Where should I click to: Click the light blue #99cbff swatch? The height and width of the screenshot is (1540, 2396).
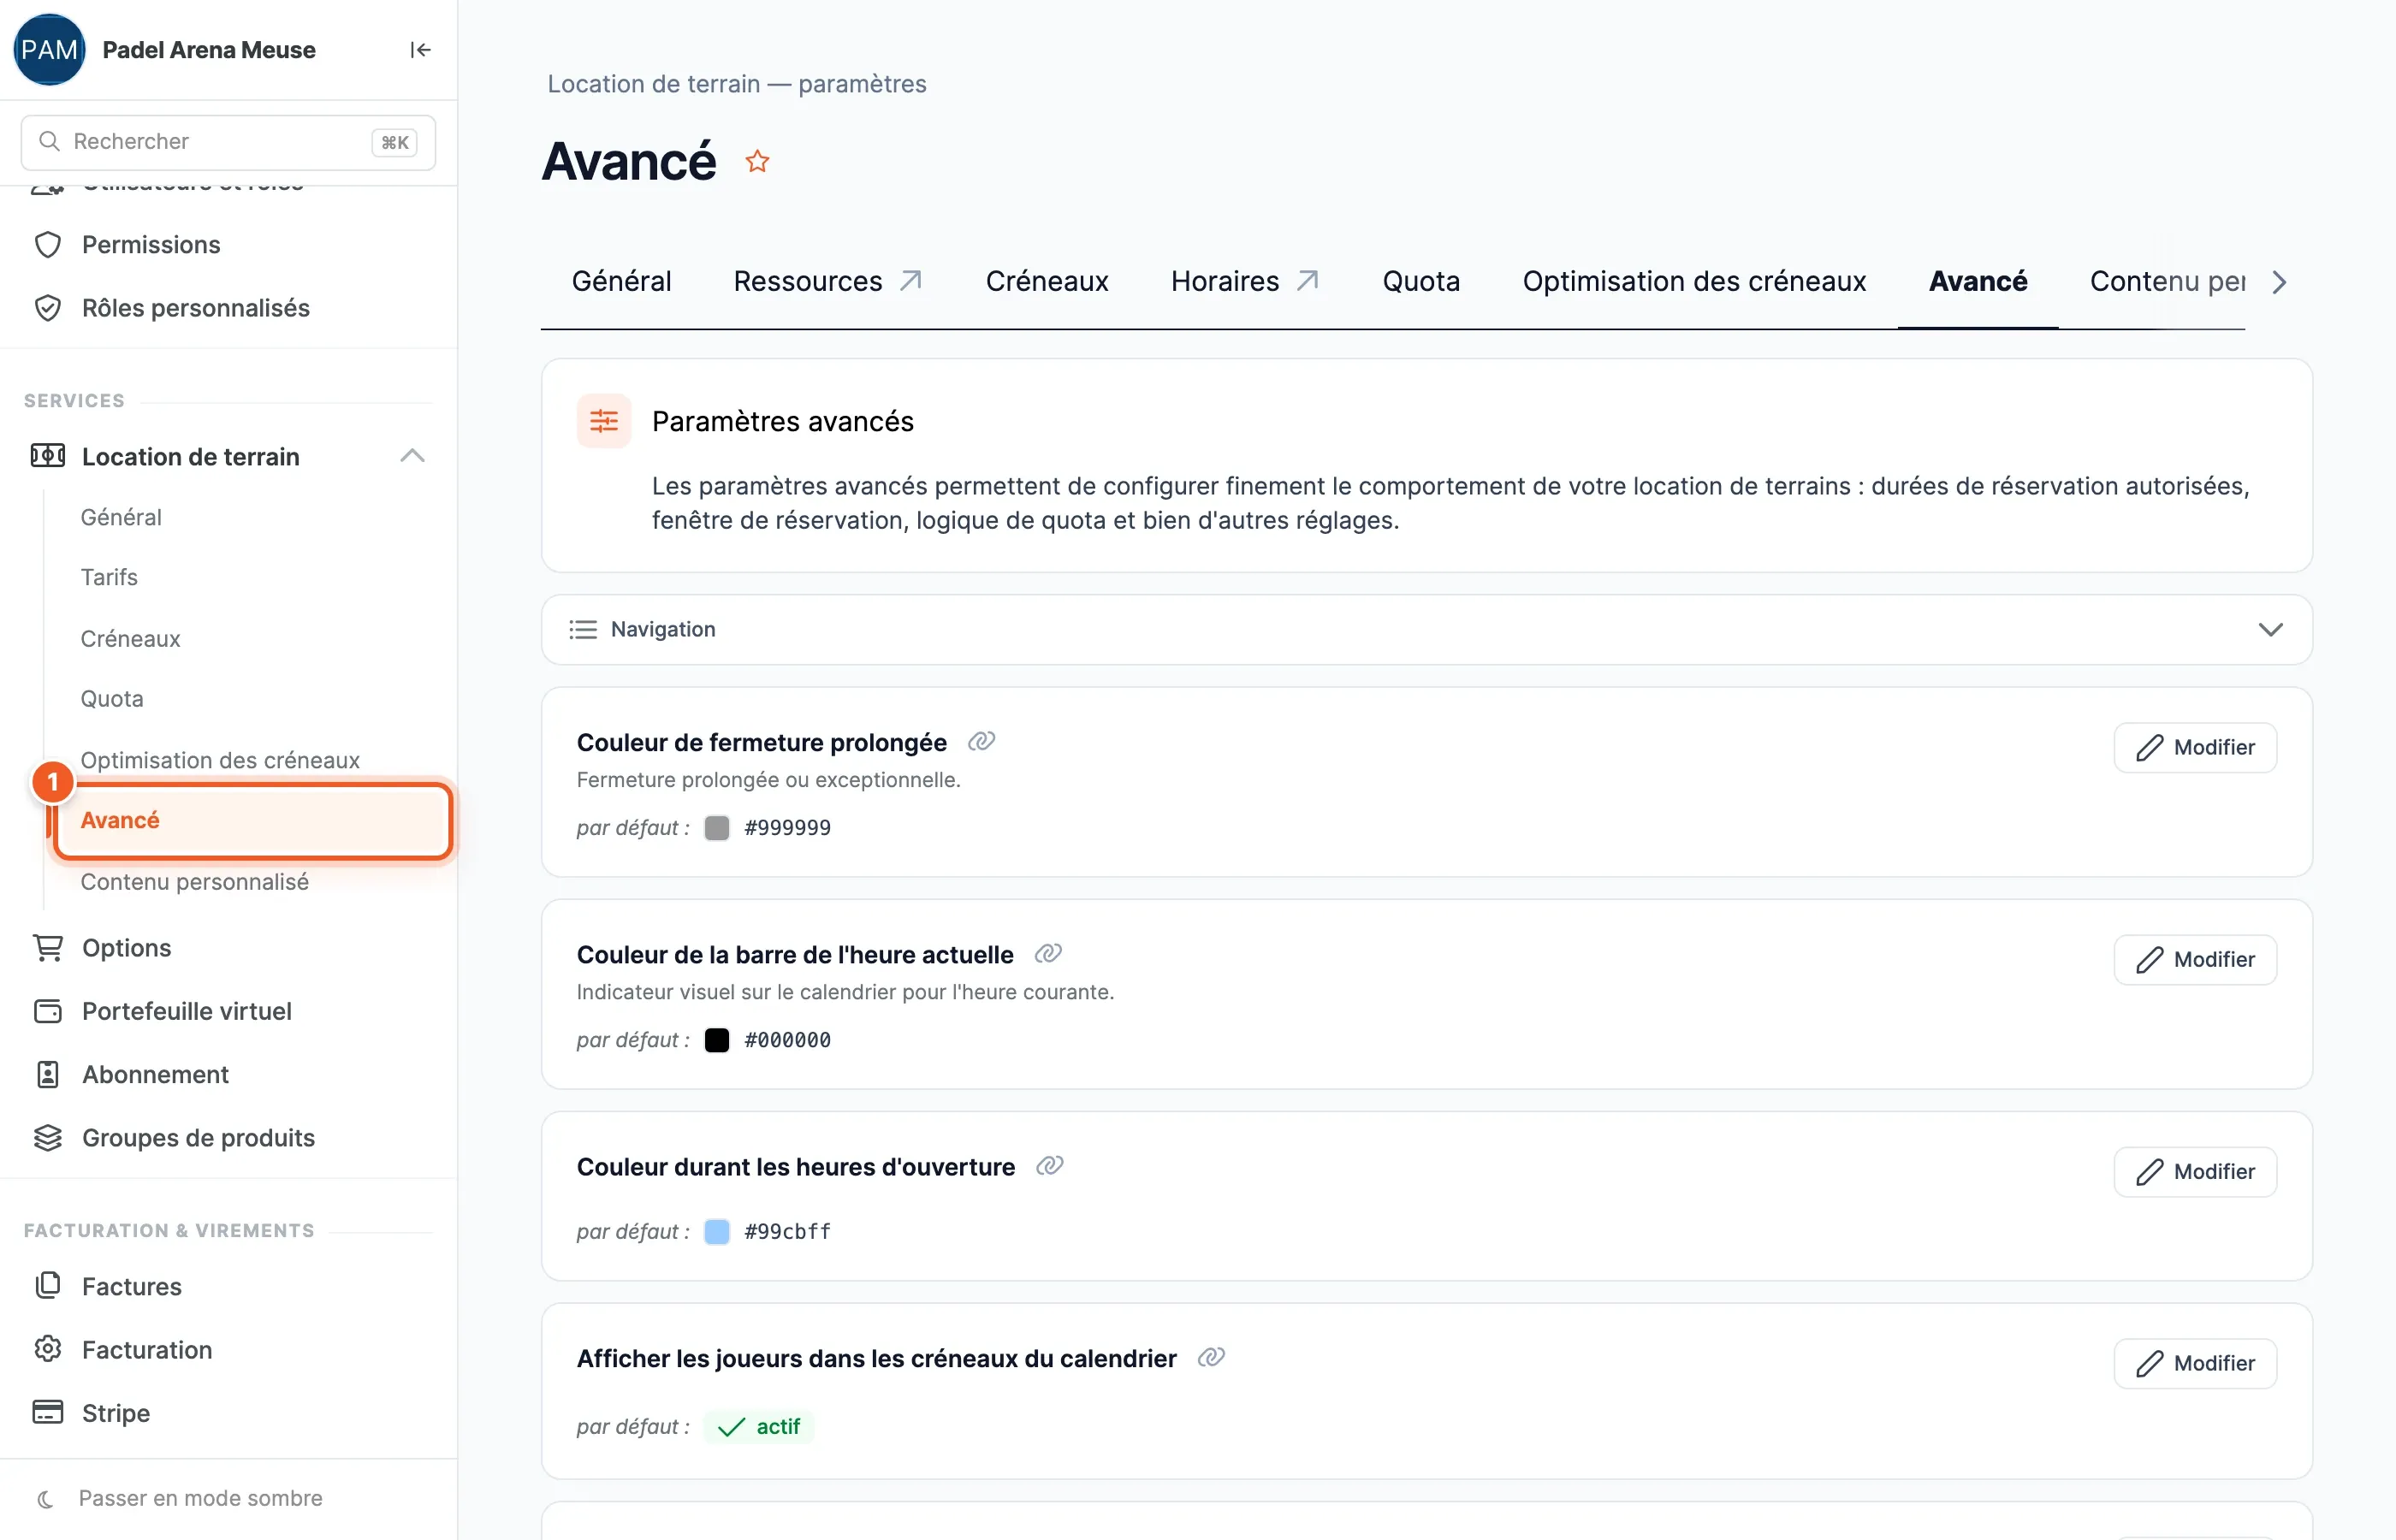(x=717, y=1231)
